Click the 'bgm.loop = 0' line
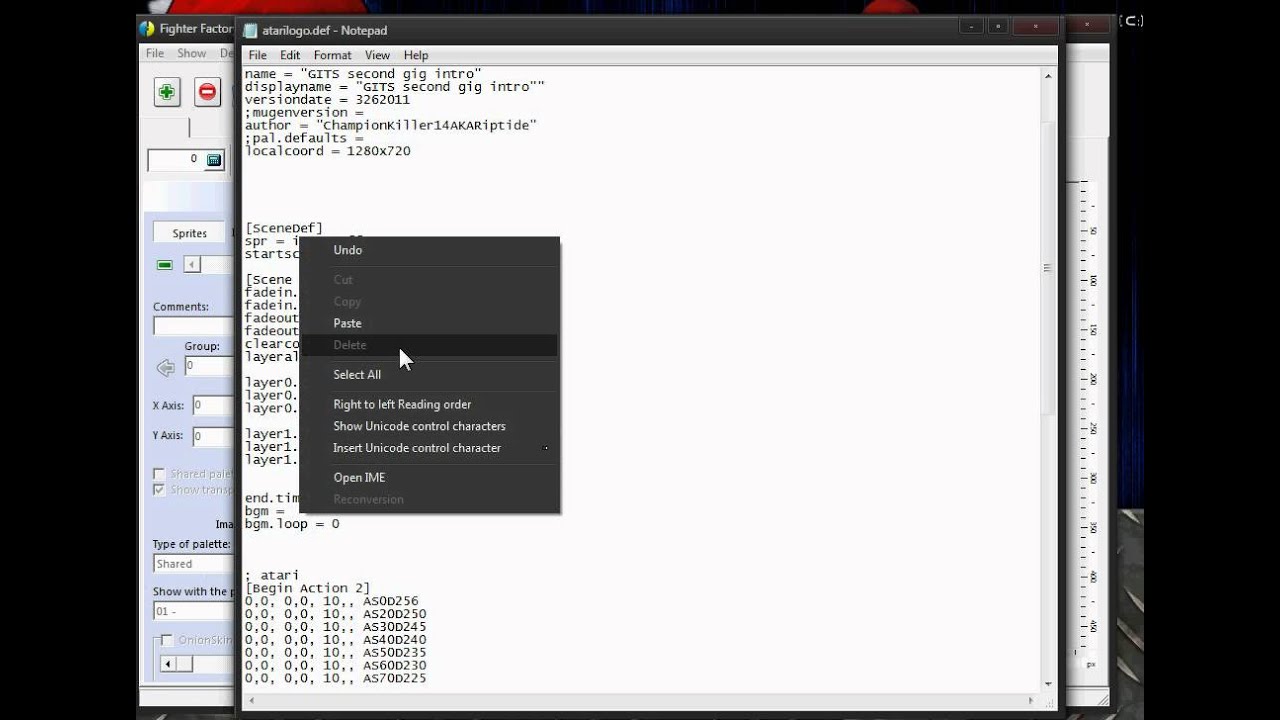 tap(292, 524)
